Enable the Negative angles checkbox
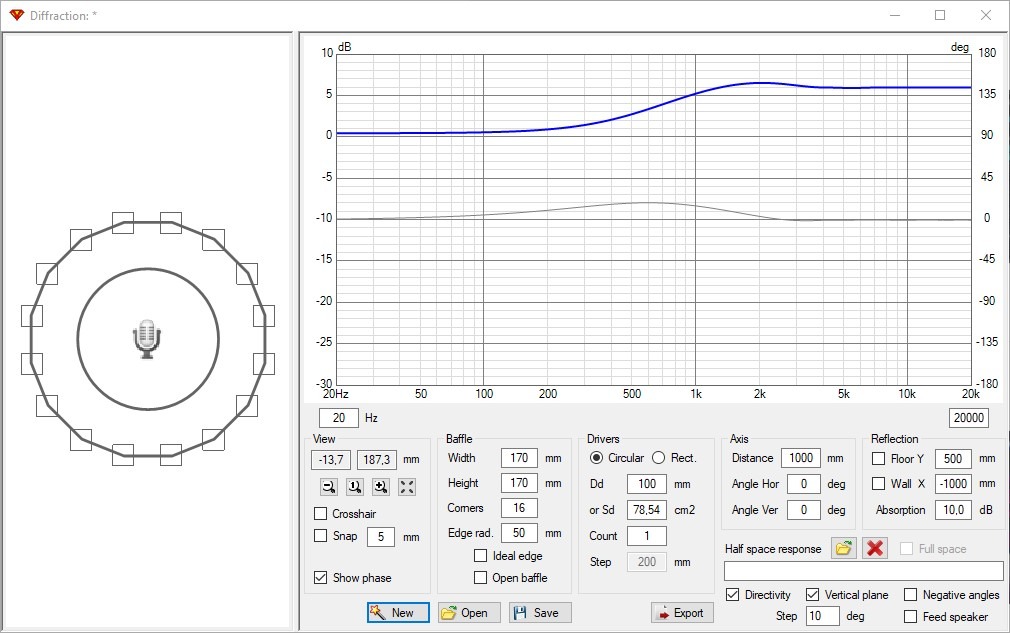The height and width of the screenshot is (633, 1010). pos(910,594)
